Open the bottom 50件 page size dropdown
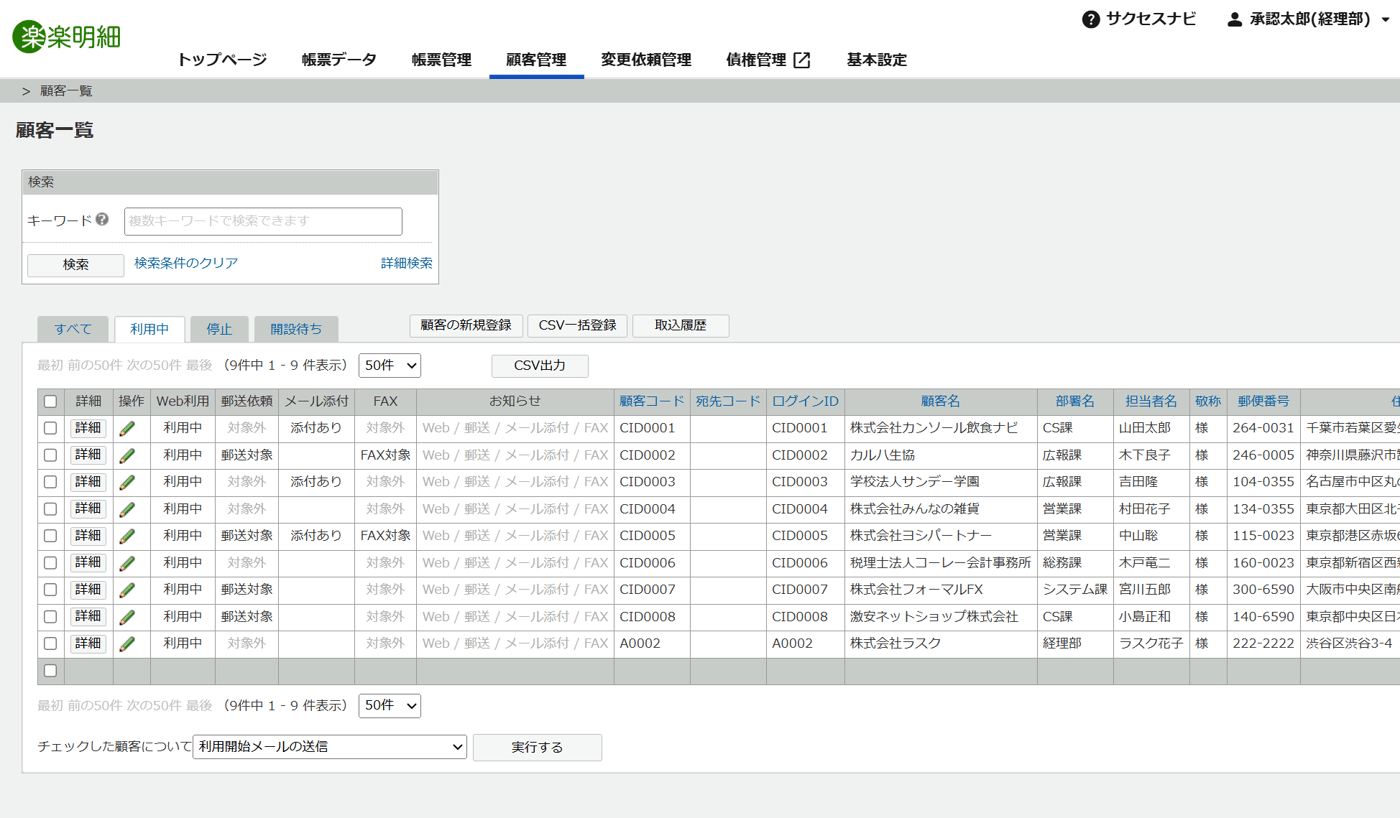This screenshot has height=818, width=1400. pos(390,706)
